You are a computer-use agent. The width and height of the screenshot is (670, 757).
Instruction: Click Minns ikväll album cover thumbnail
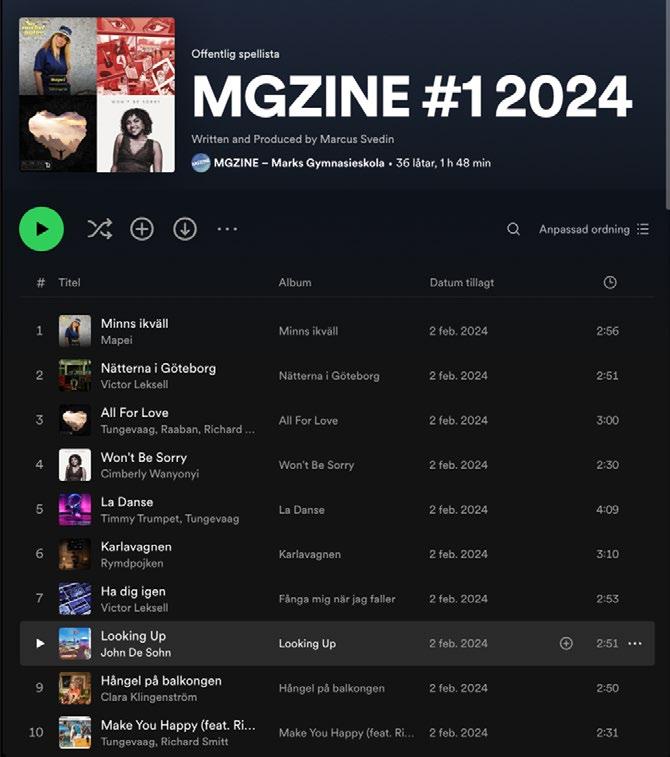coord(75,331)
